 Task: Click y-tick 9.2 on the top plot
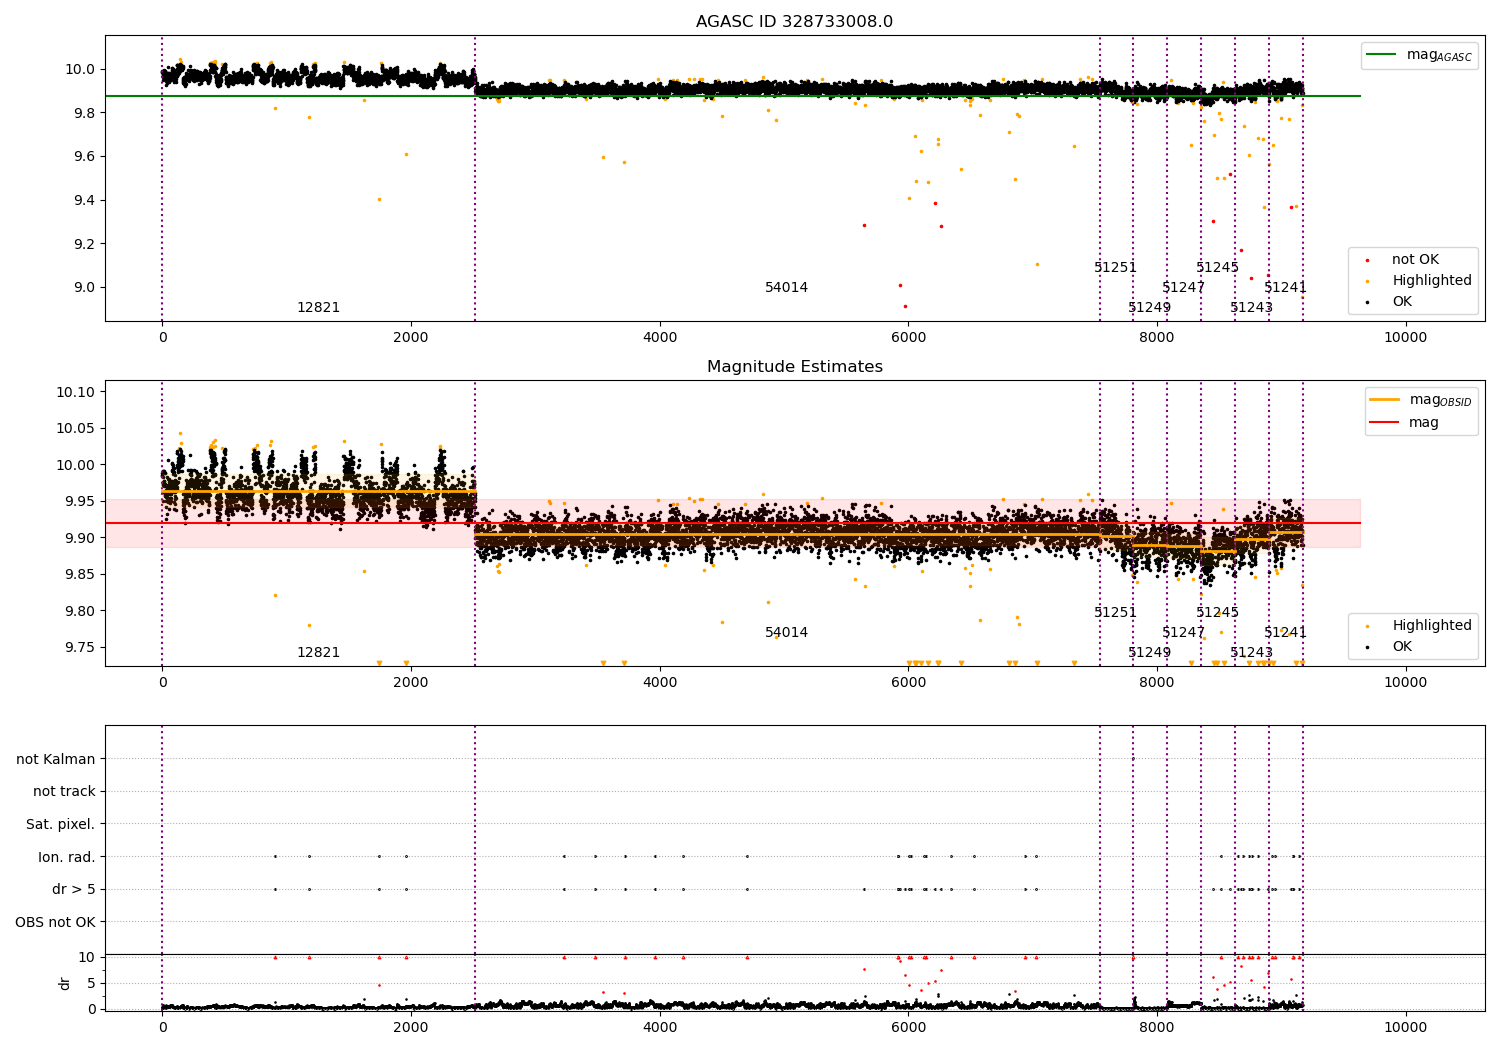84,244
